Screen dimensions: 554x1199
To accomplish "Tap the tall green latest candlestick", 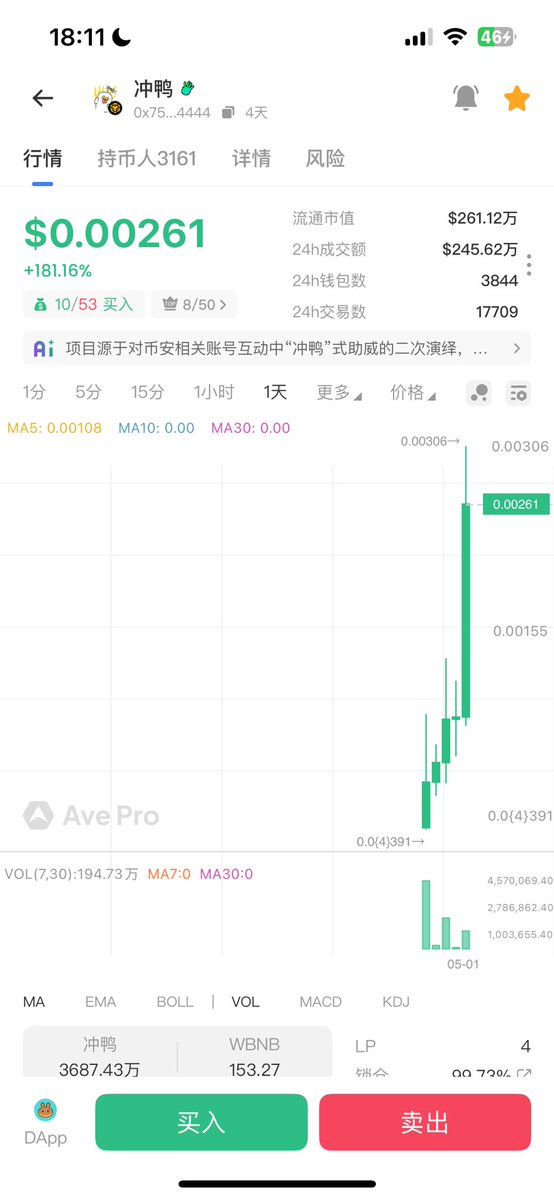I will (x=465, y=610).
